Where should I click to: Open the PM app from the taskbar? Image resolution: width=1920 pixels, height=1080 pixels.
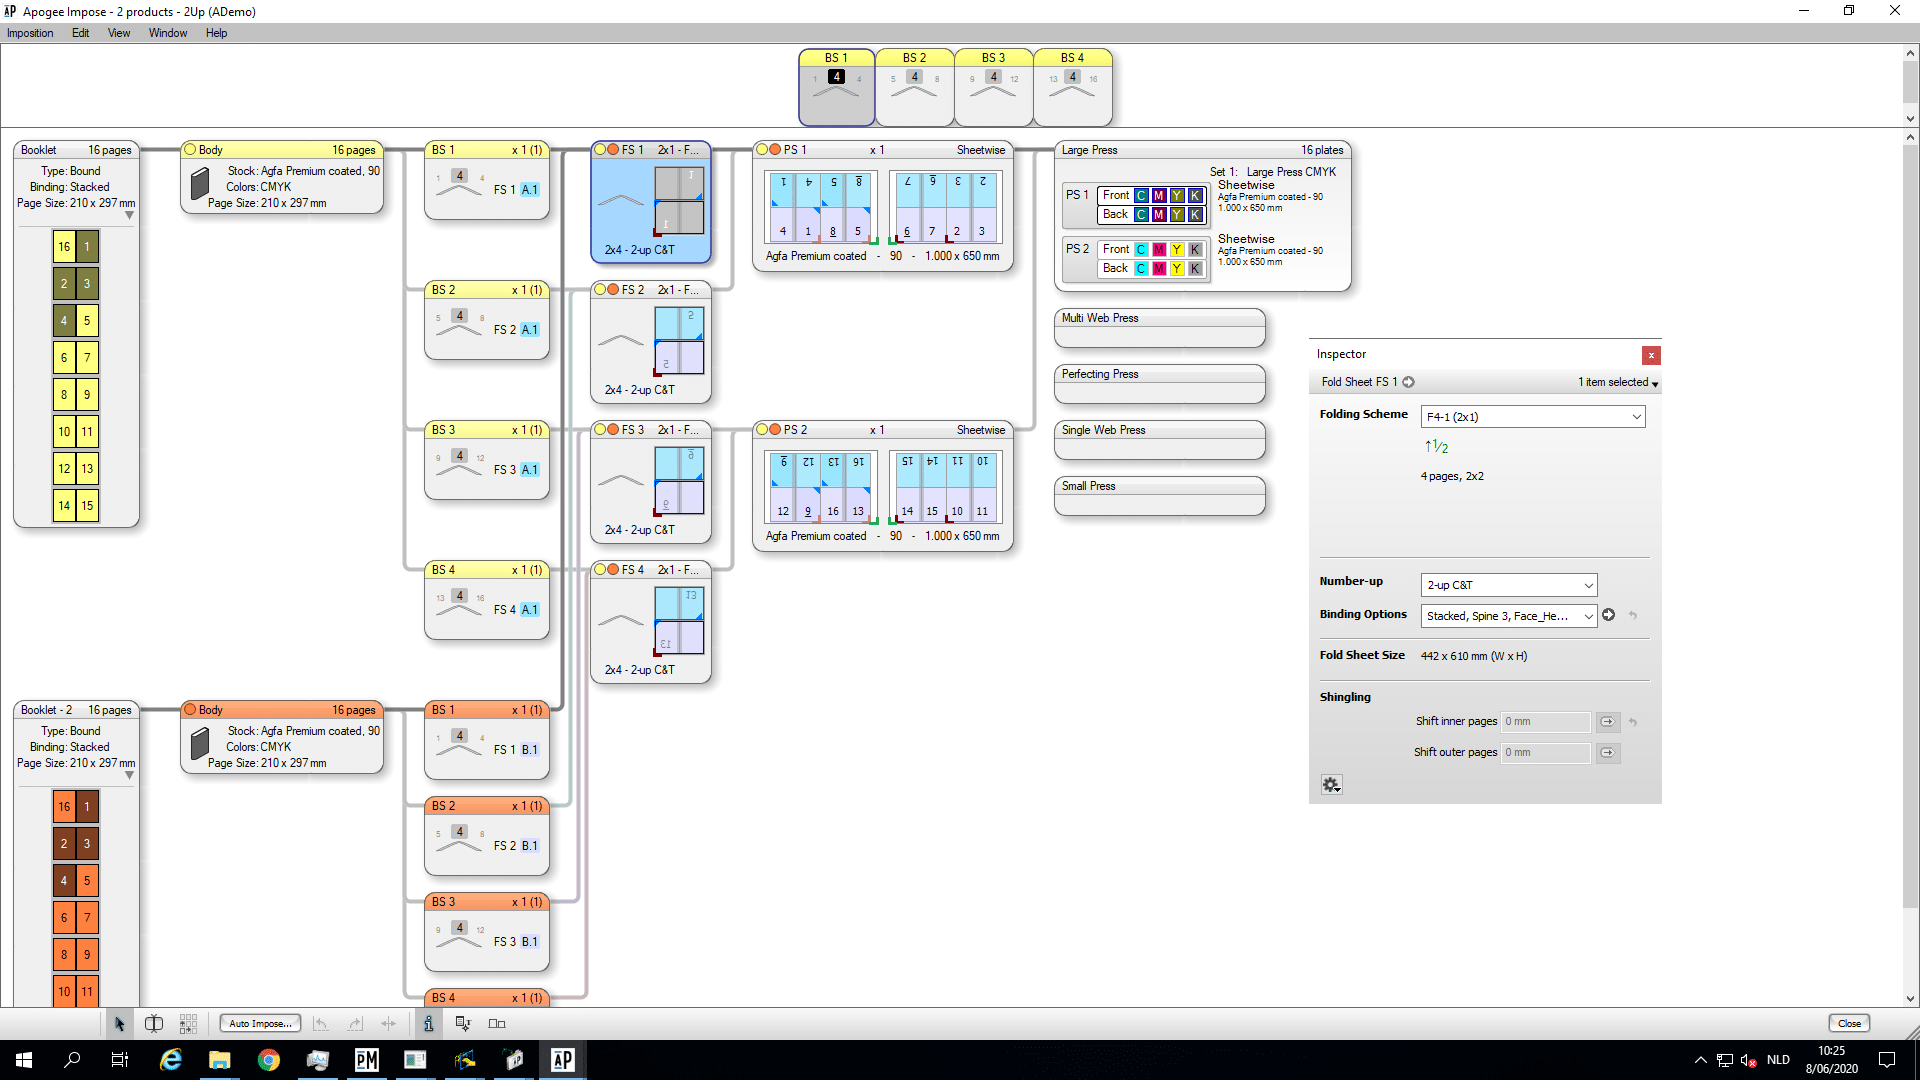click(367, 1060)
